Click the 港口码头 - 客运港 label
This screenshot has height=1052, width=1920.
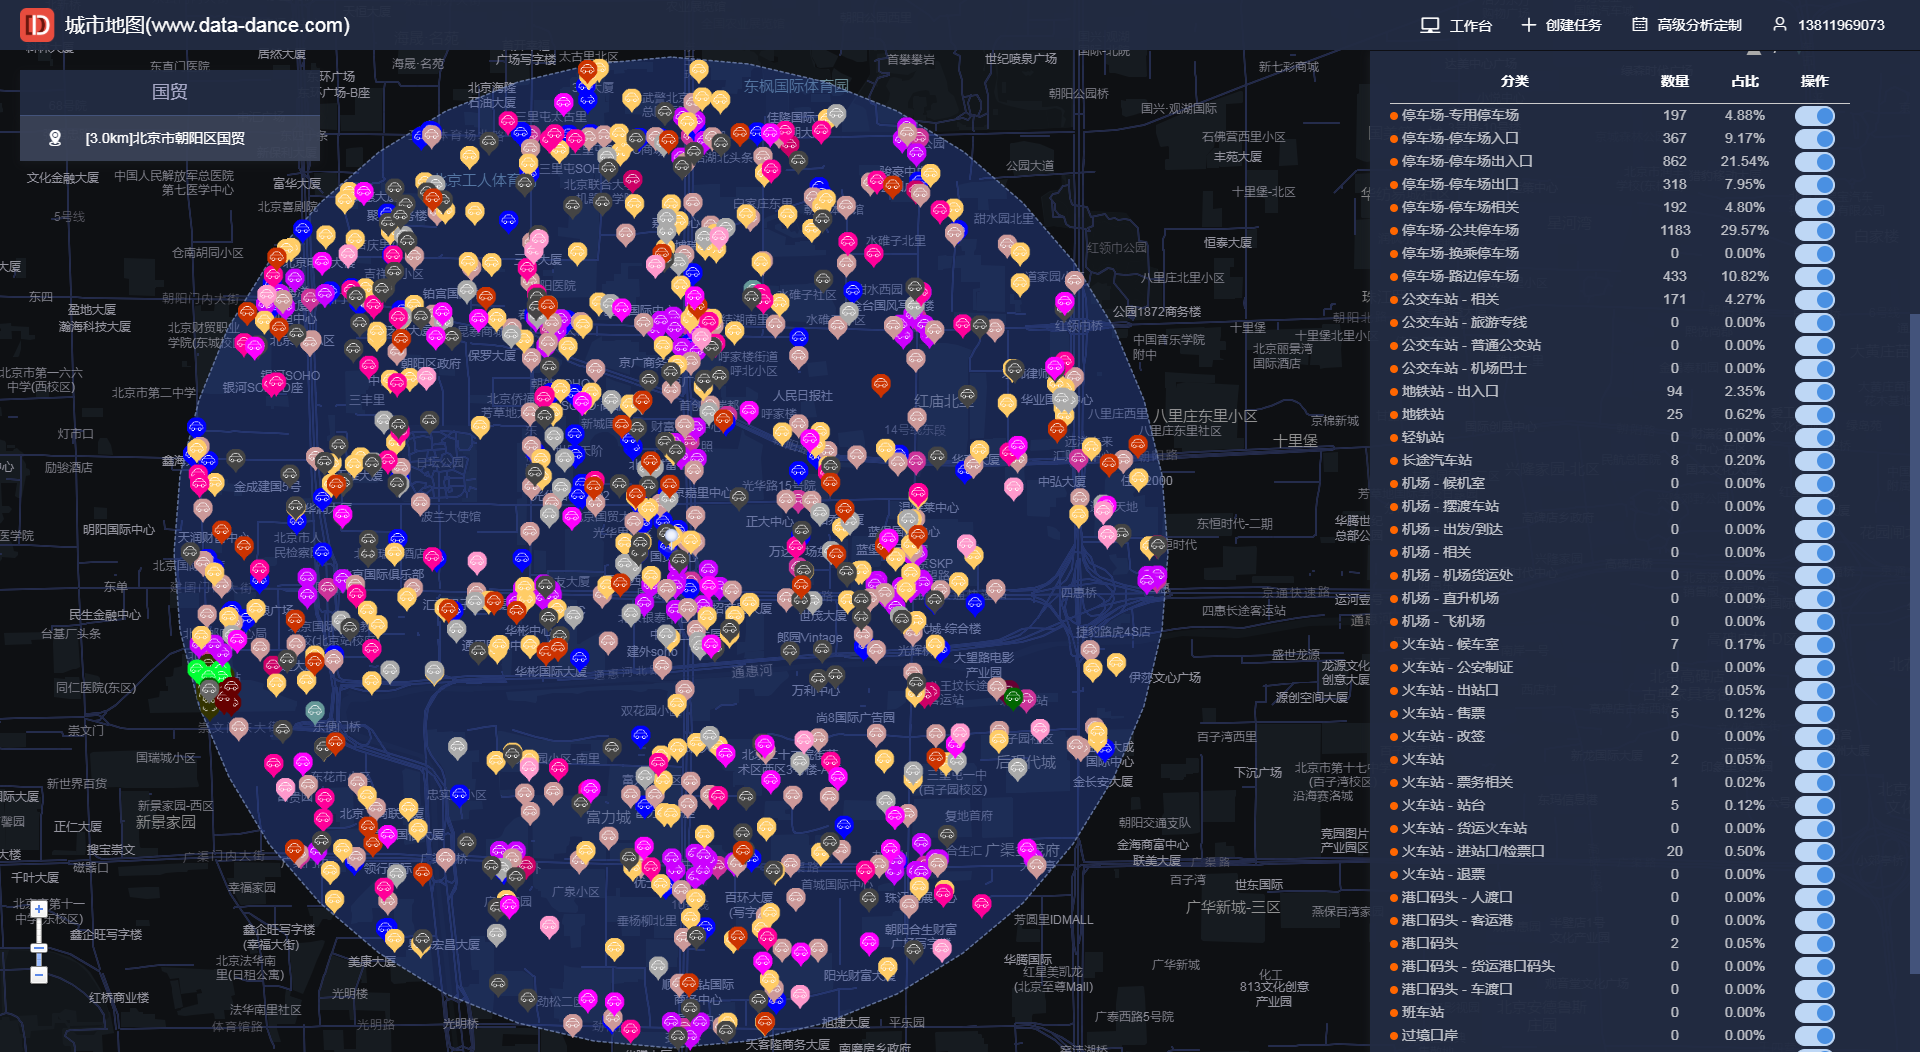[x=1457, y=920]
